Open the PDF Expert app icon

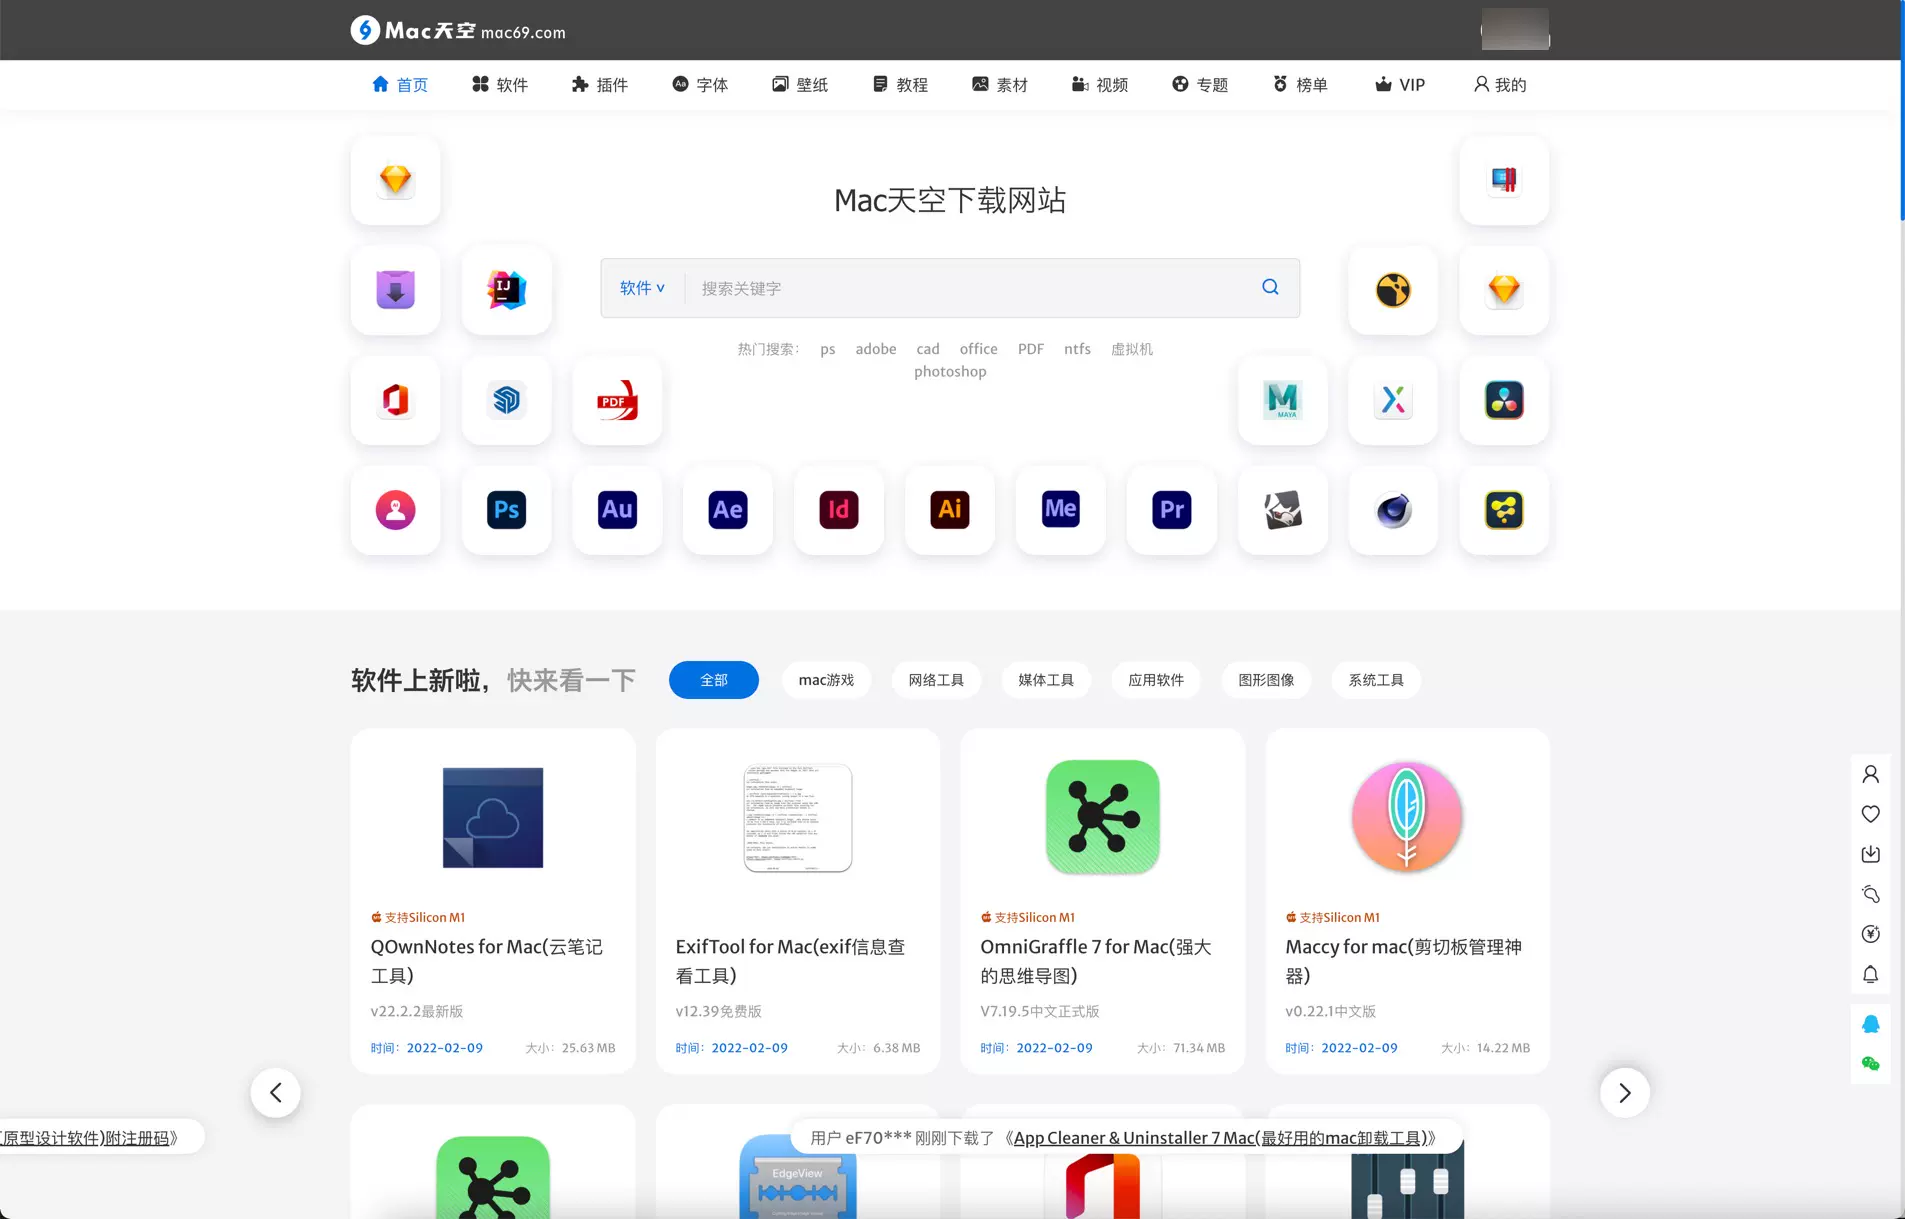(x=617, y=401)
